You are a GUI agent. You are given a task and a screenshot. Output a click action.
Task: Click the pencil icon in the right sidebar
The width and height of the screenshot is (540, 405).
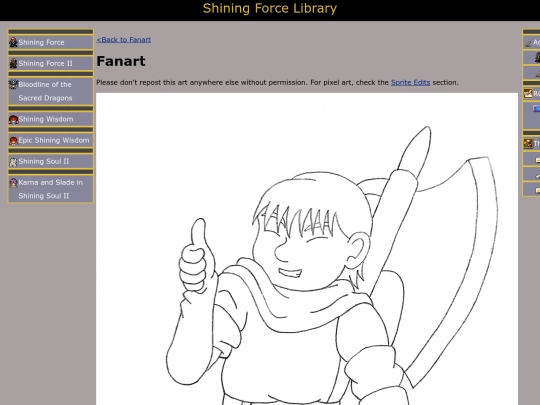click(528, 43)
